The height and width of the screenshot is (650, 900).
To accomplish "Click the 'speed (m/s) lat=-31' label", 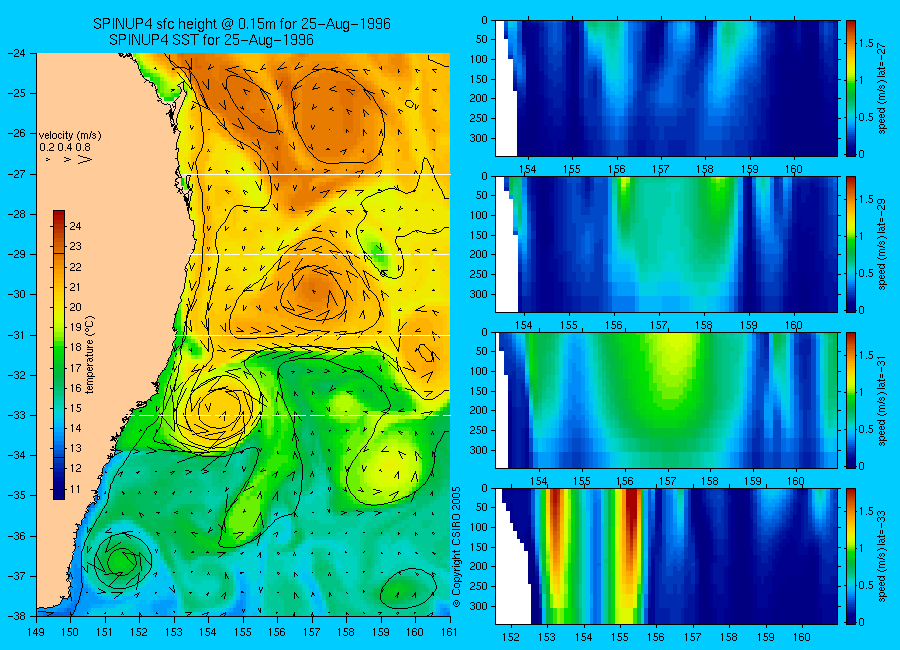I will [882, 400].
